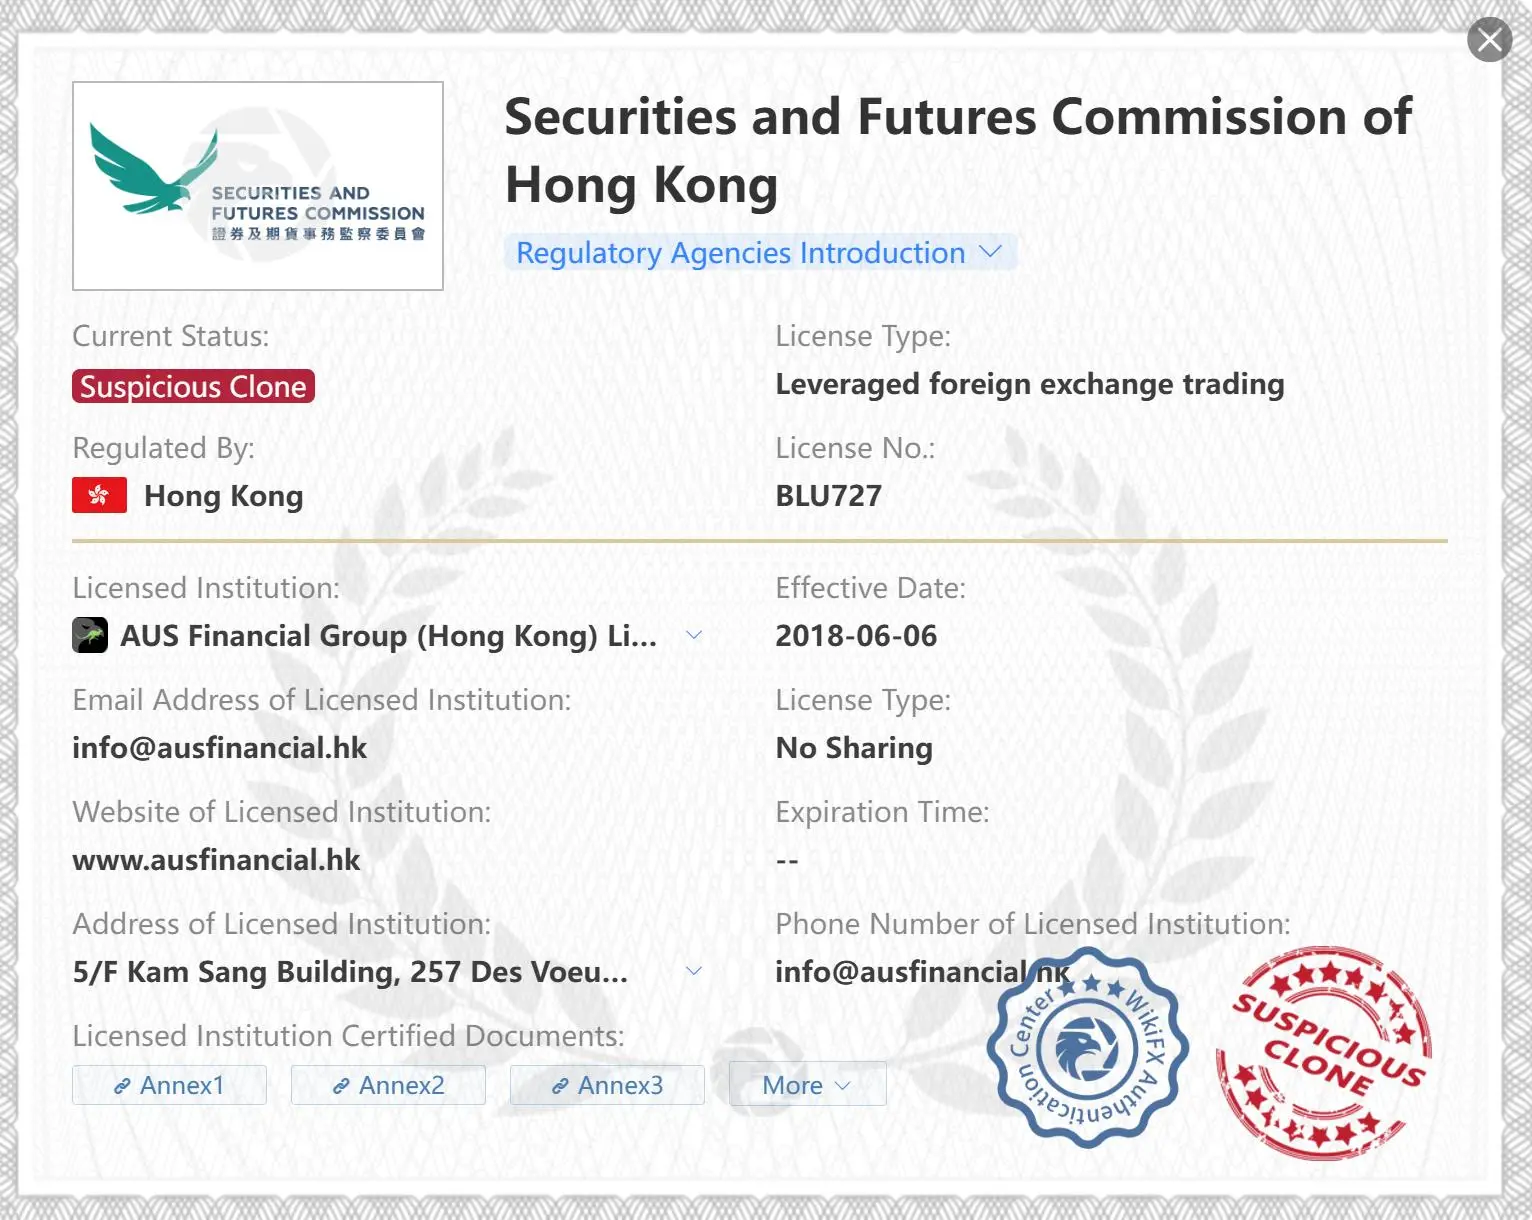
Task: Open the www.ausfinancial.hk website link
Action: [216, 860]
